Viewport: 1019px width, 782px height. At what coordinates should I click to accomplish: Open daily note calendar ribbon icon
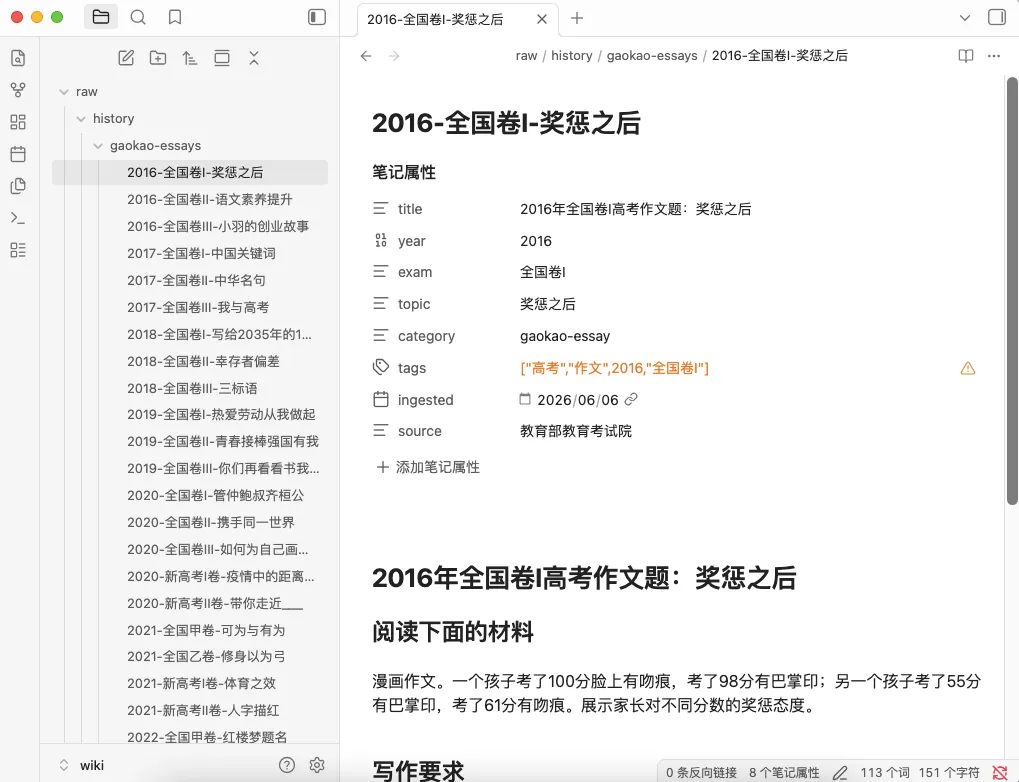click(x=18, y=154)
